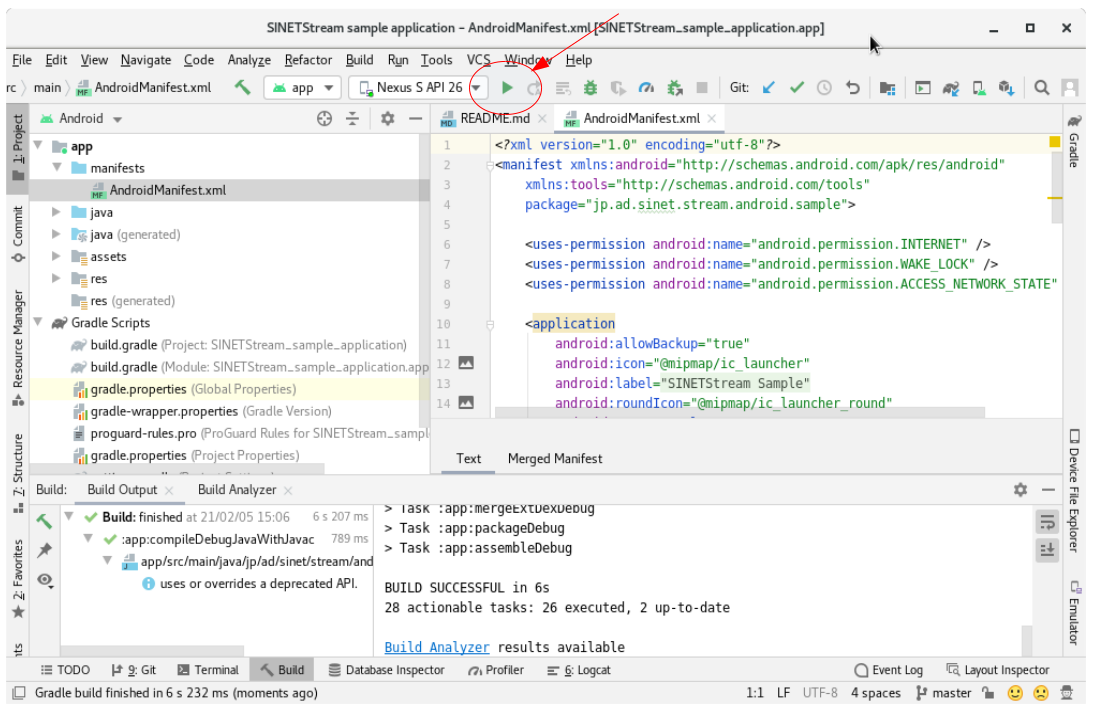Viewport: 1095px width, 714px height.
Task: Open the Tools menu
Action: tap(436, 60)
